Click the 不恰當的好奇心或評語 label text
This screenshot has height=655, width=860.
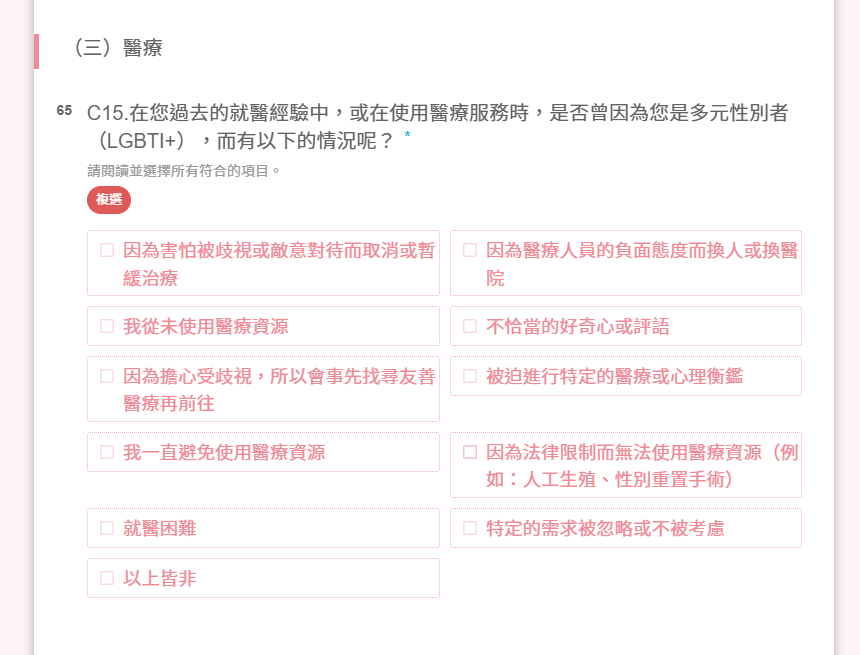(x=578, y=326)
